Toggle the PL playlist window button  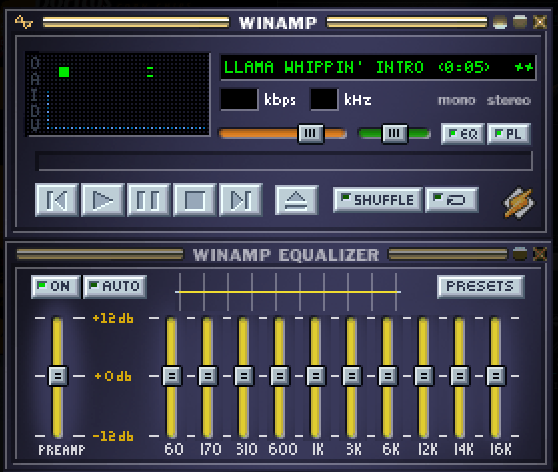click(x=509, y=133)
